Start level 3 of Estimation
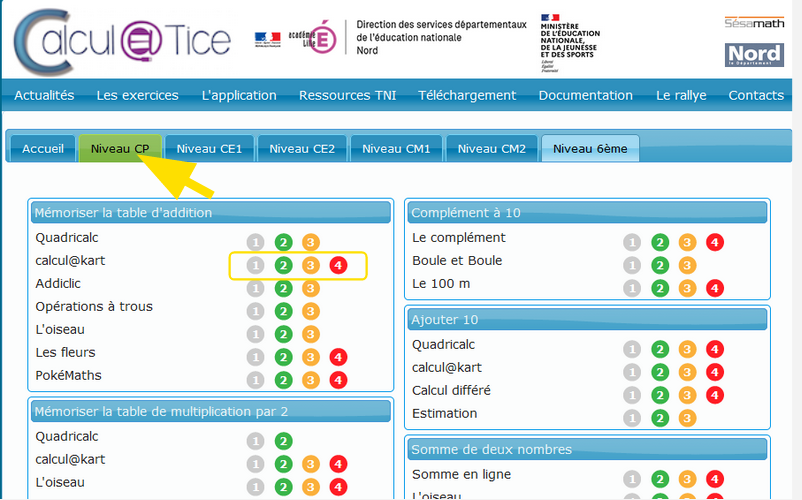This screenshot has height=500, width=802. coord(687,418)
